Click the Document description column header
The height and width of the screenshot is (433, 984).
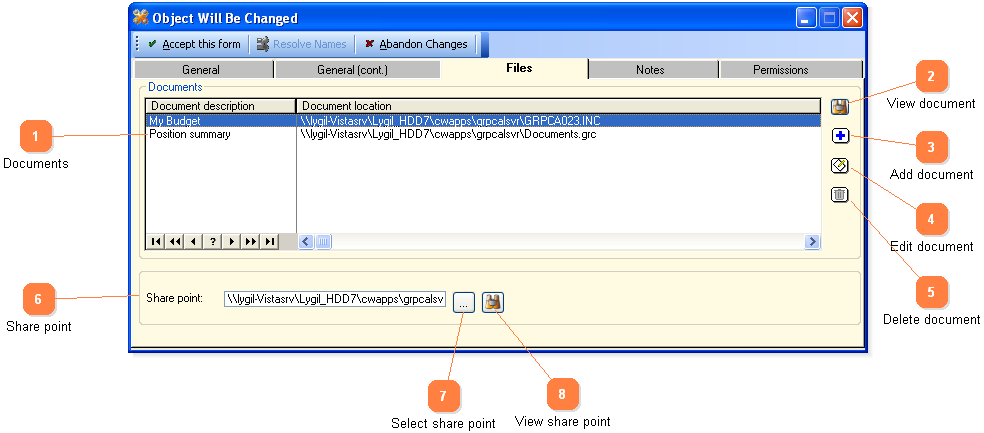[x=220, y=106]
